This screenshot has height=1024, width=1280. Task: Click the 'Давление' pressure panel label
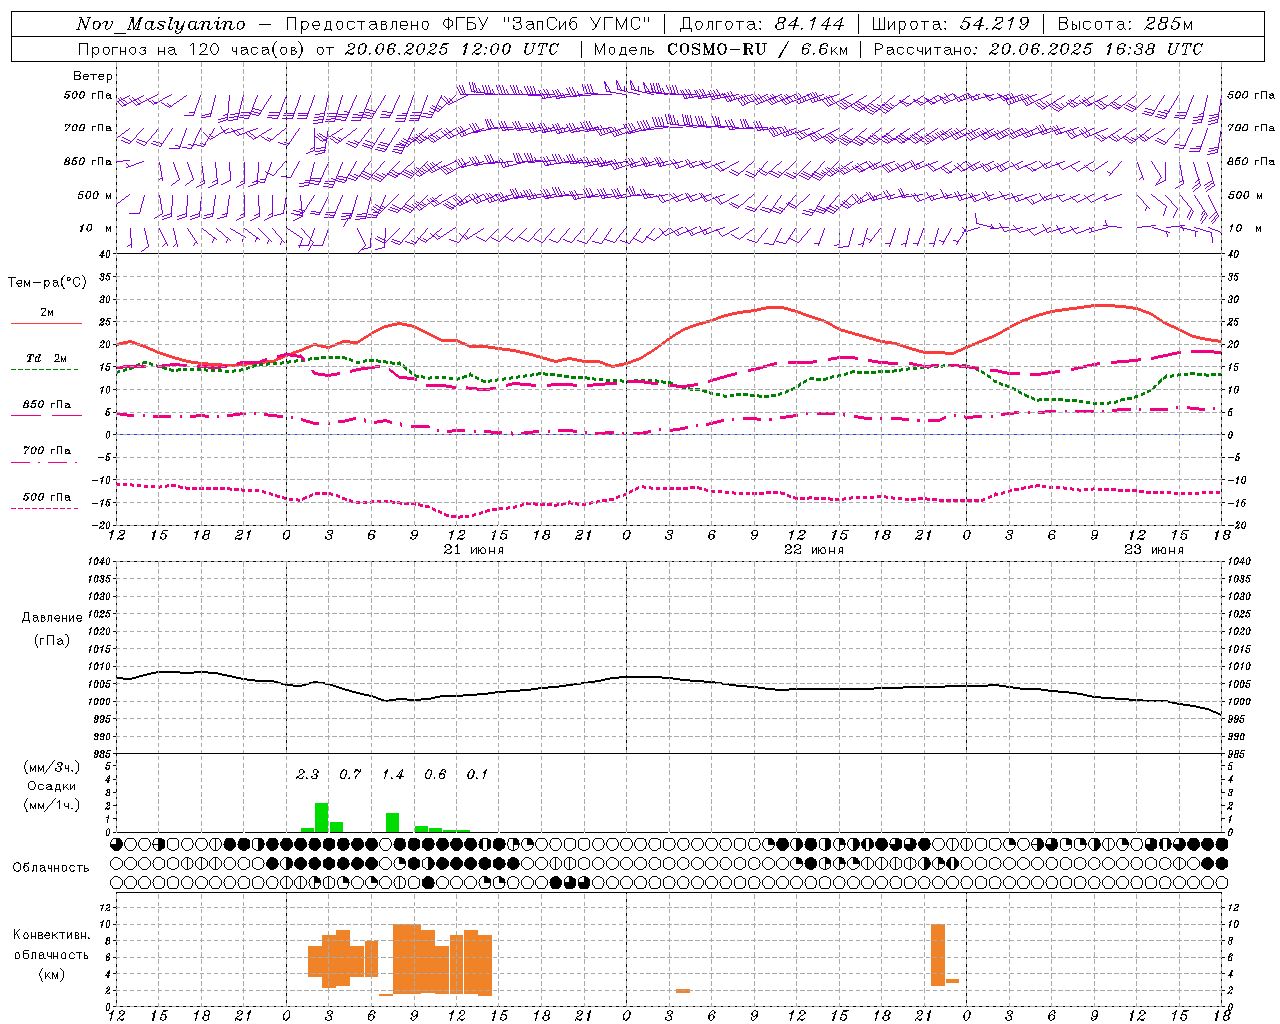[52, 618]
